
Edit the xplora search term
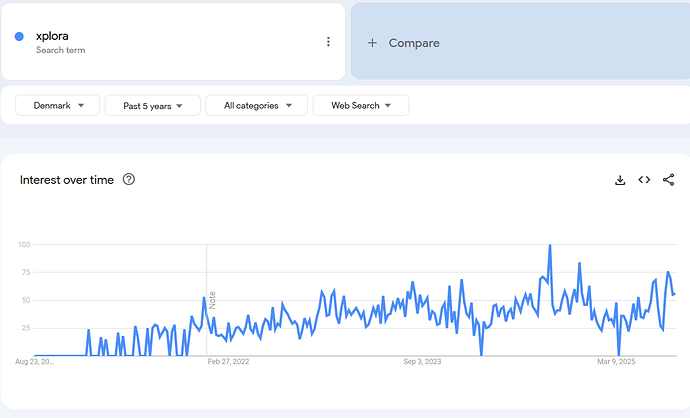(x=52, y=36)
